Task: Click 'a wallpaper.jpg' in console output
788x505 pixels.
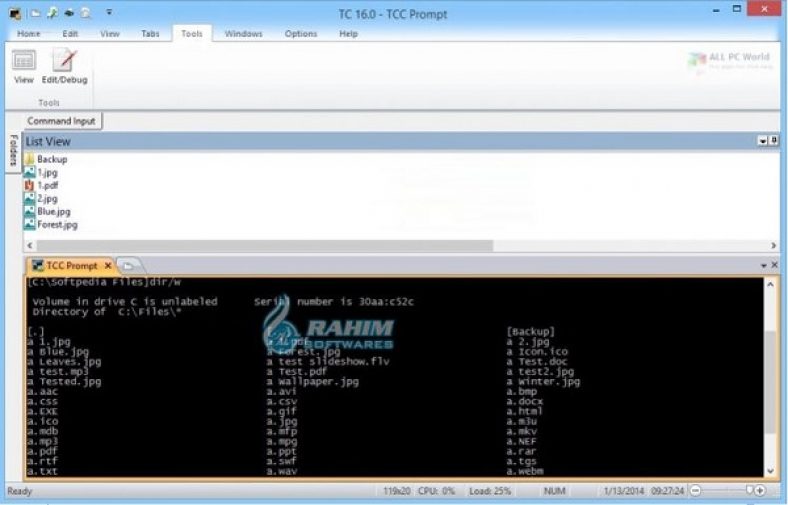Action: click(313, 381)
